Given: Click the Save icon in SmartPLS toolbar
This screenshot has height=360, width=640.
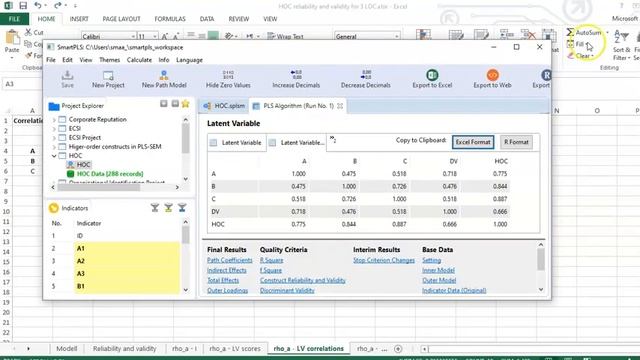Looking at the screenshot, I should click(x=67, y=76).
